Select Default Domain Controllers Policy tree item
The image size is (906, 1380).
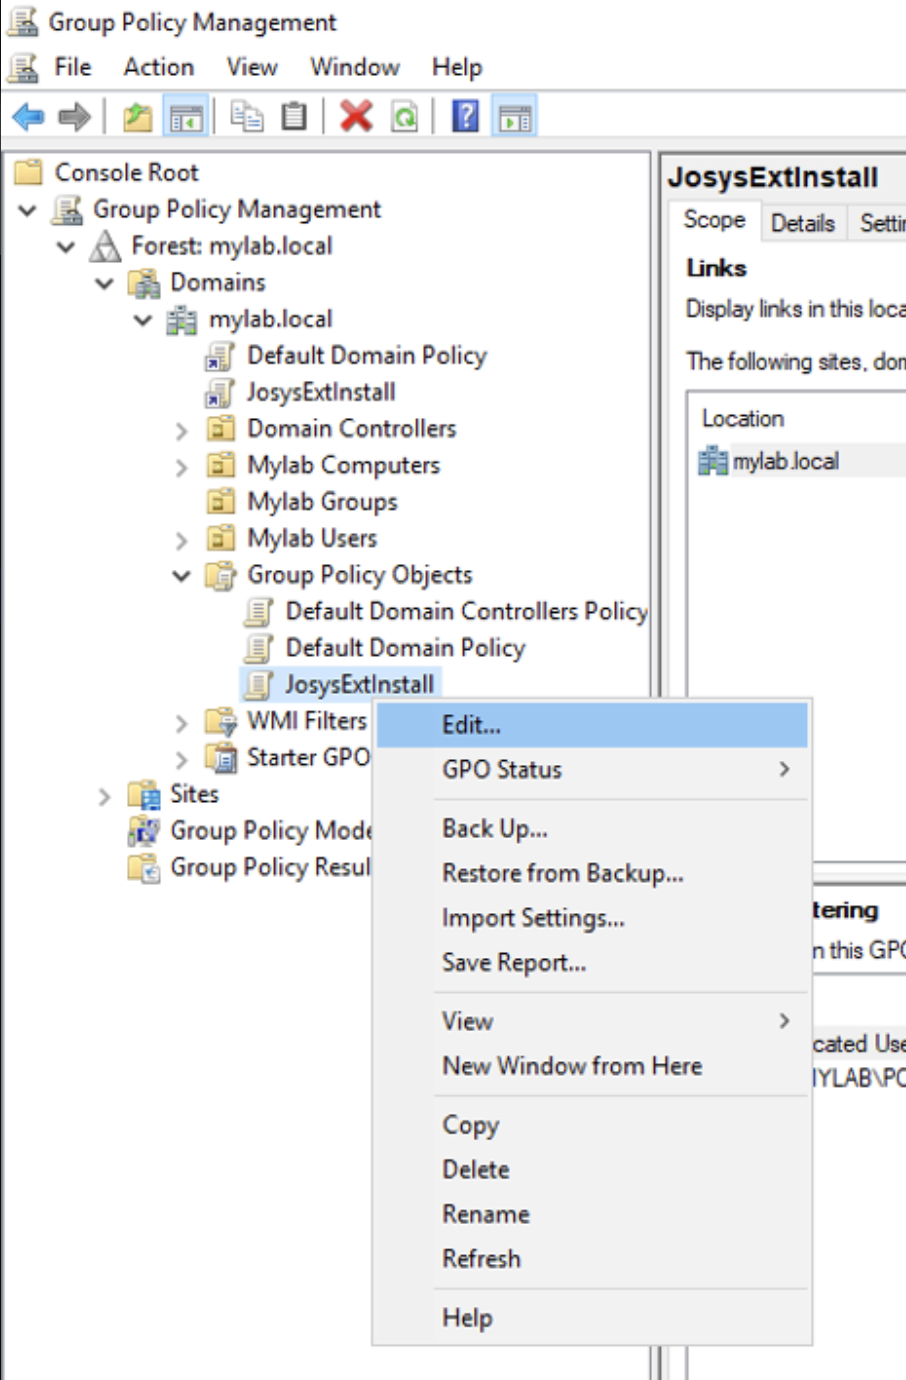(466, 611)
